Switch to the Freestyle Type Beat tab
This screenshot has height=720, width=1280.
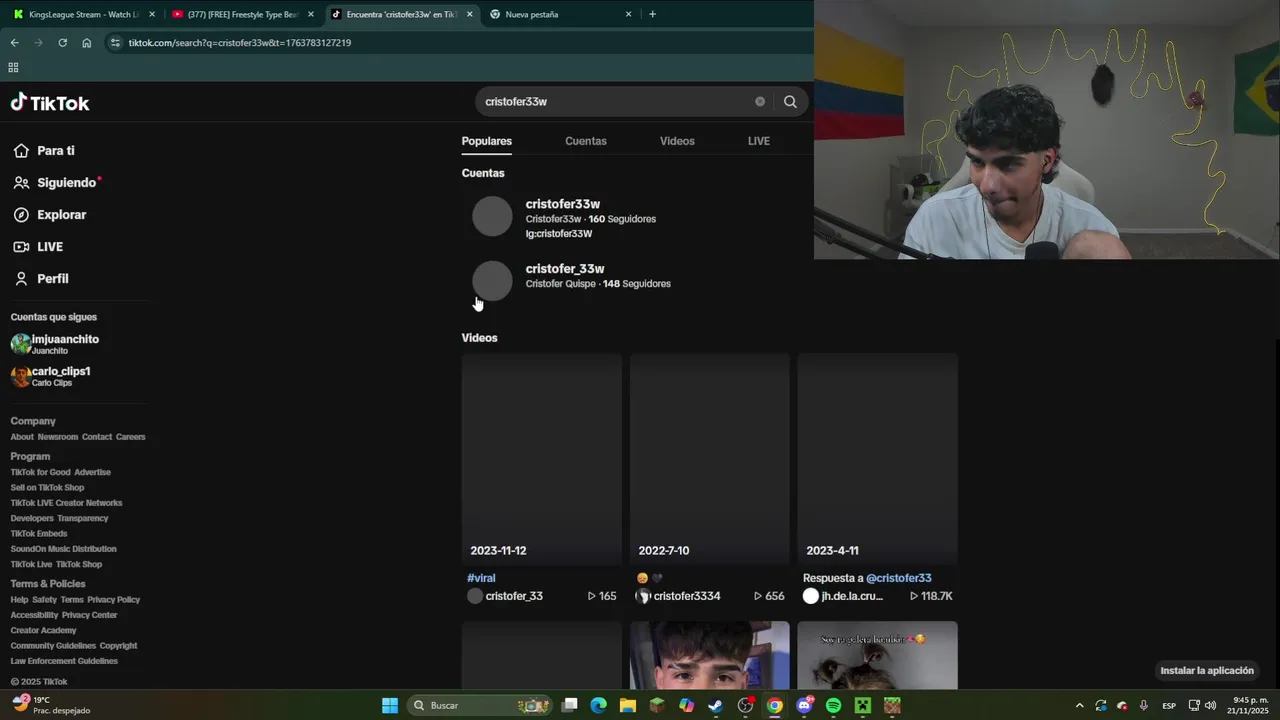242,14
